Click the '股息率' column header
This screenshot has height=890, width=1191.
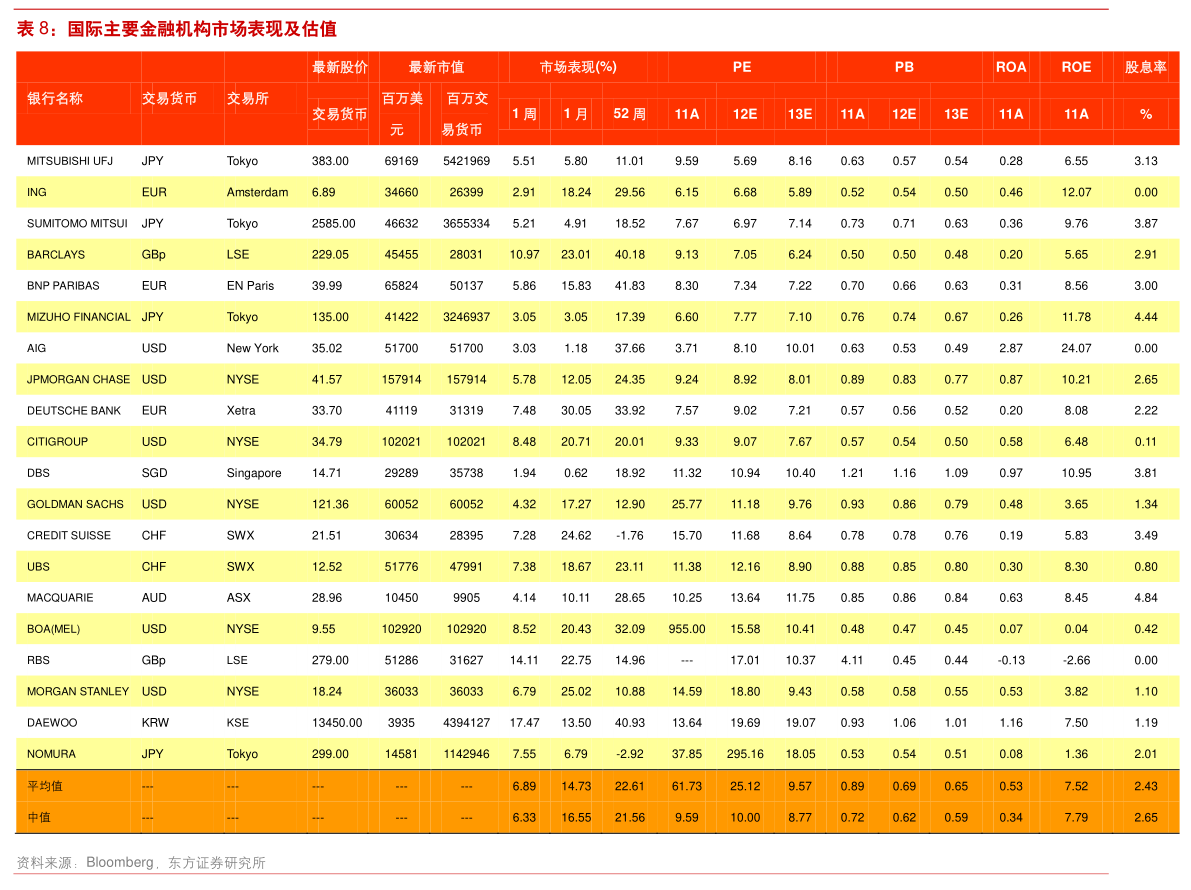coord(1145,67)
